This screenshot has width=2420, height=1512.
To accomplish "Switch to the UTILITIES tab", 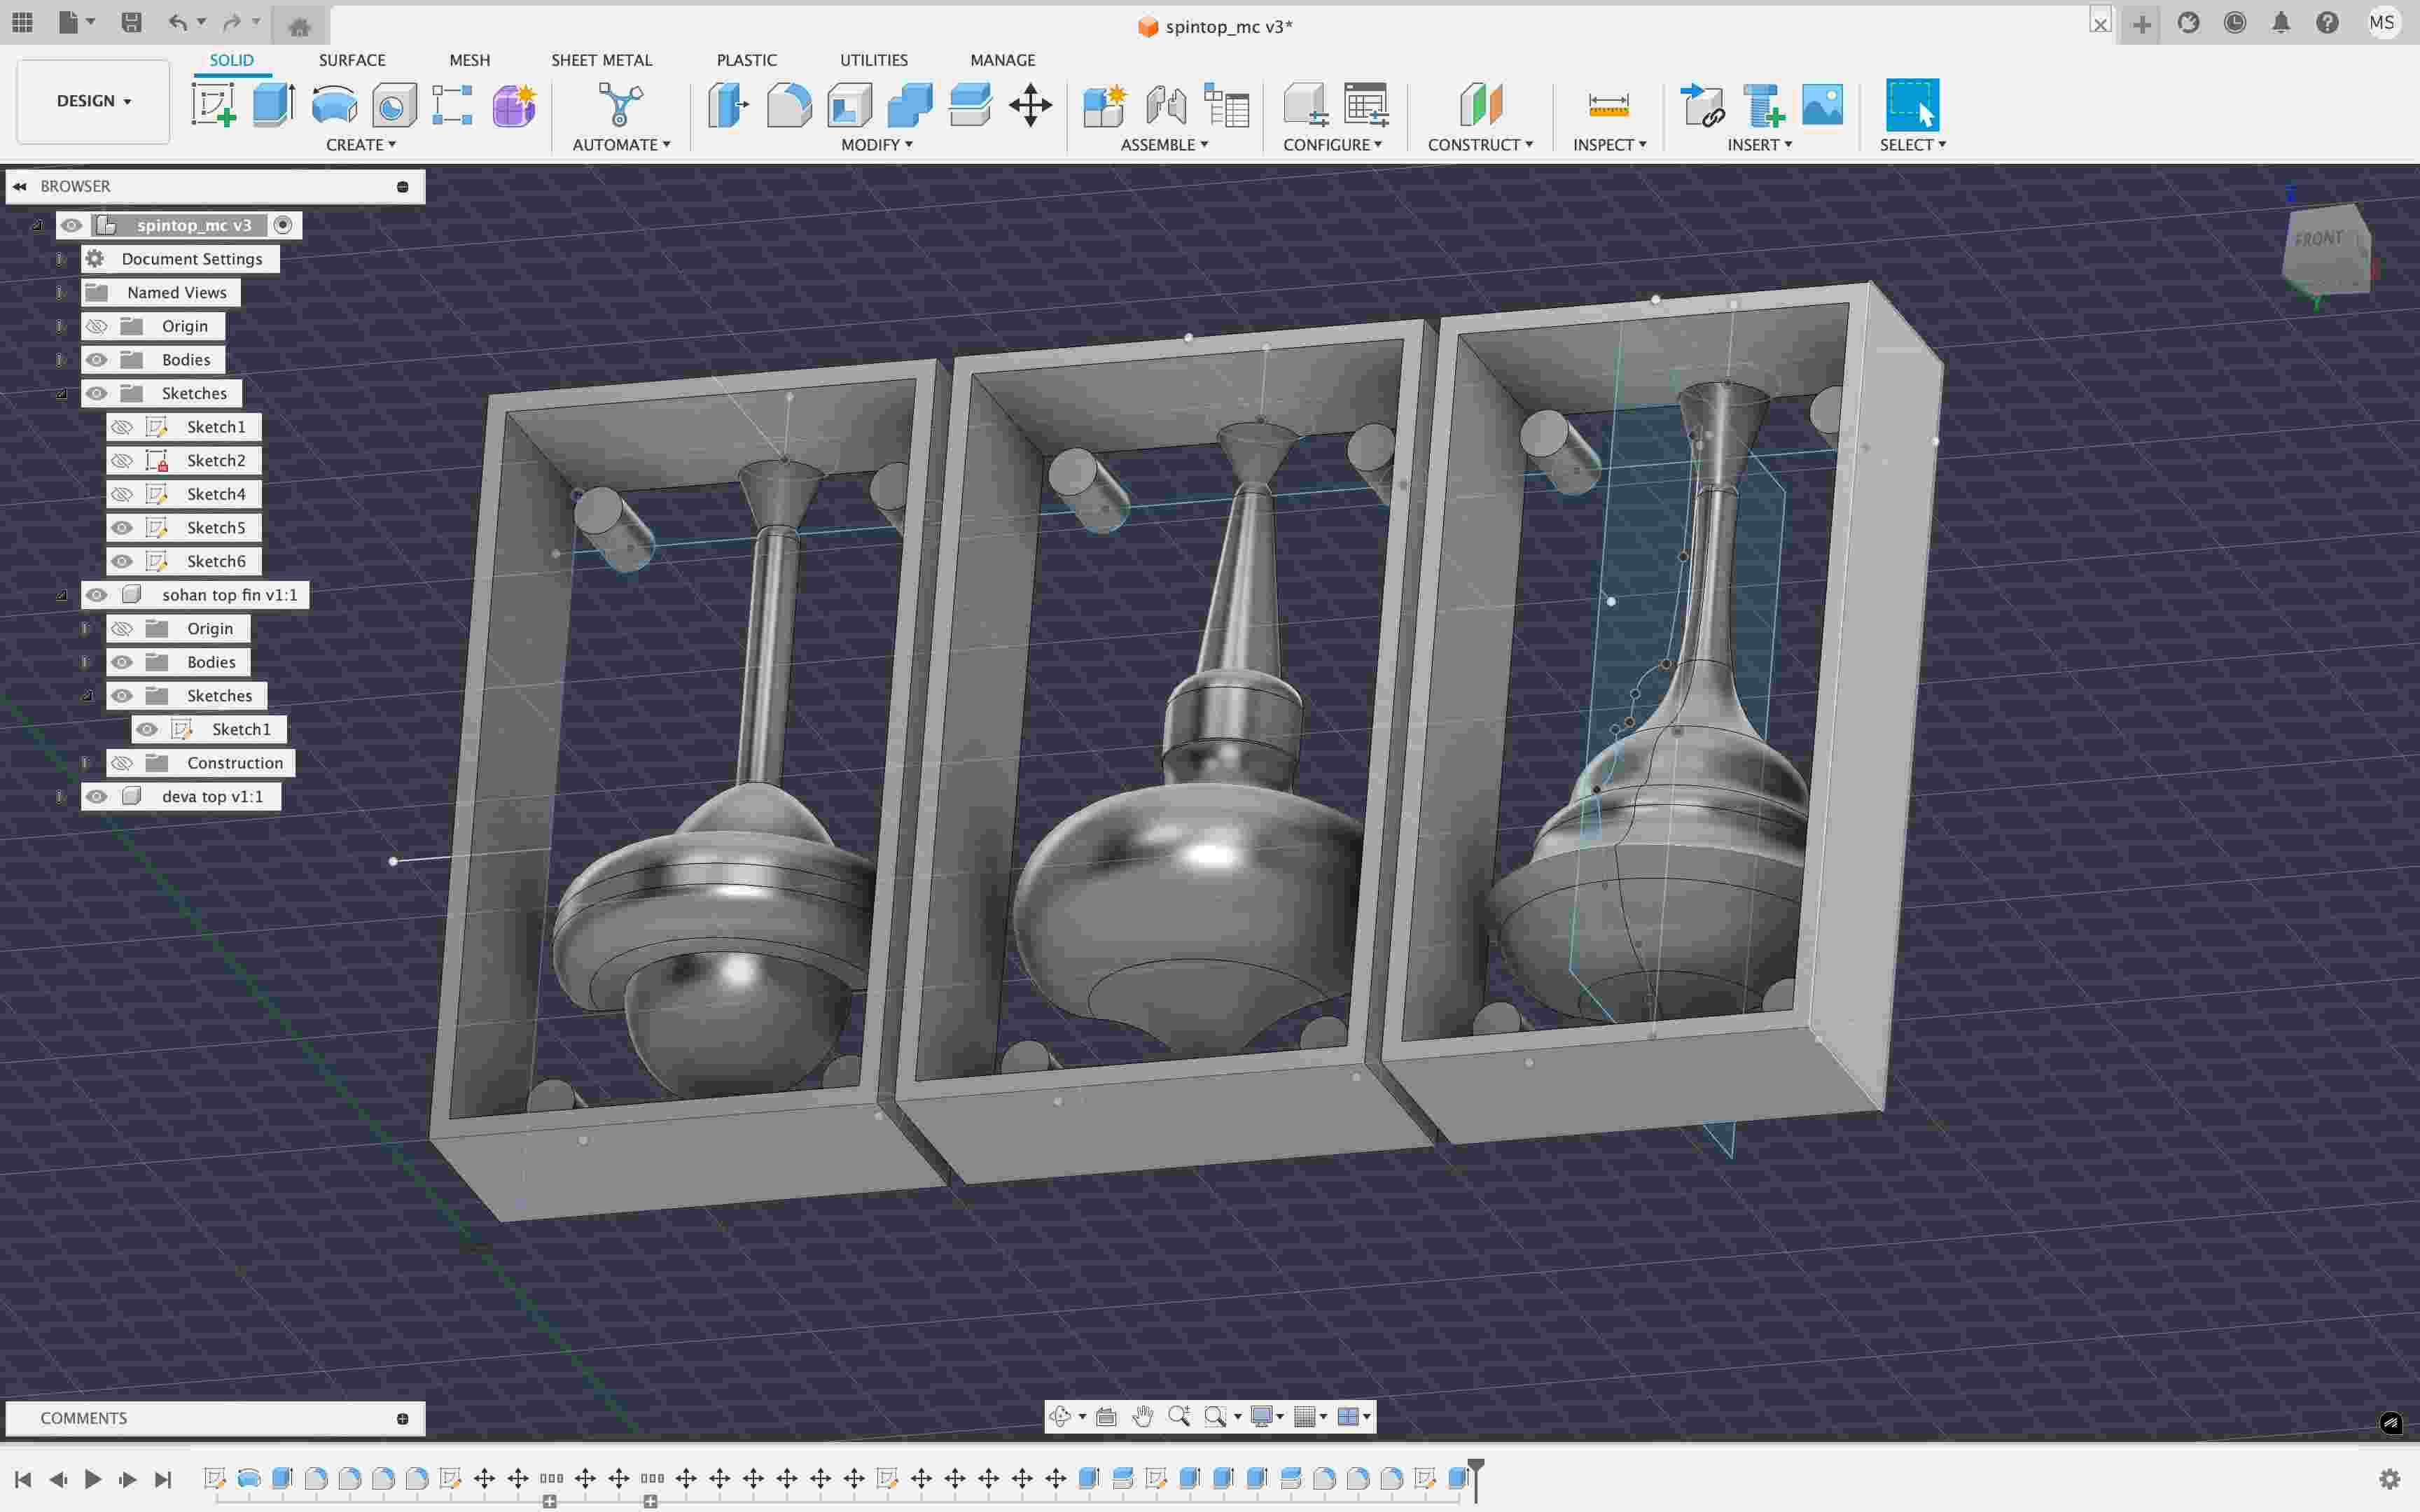I will pos(874,60).
